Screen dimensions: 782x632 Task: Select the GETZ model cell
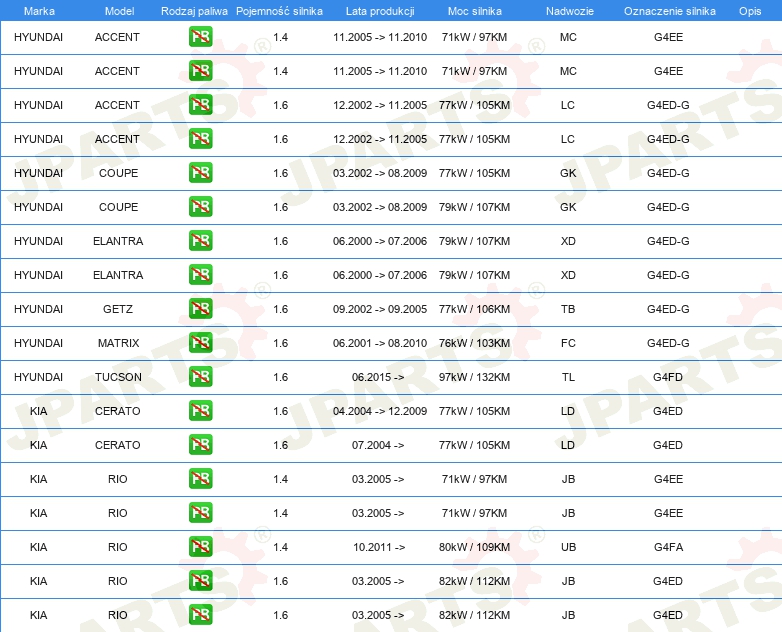point(118,309)
